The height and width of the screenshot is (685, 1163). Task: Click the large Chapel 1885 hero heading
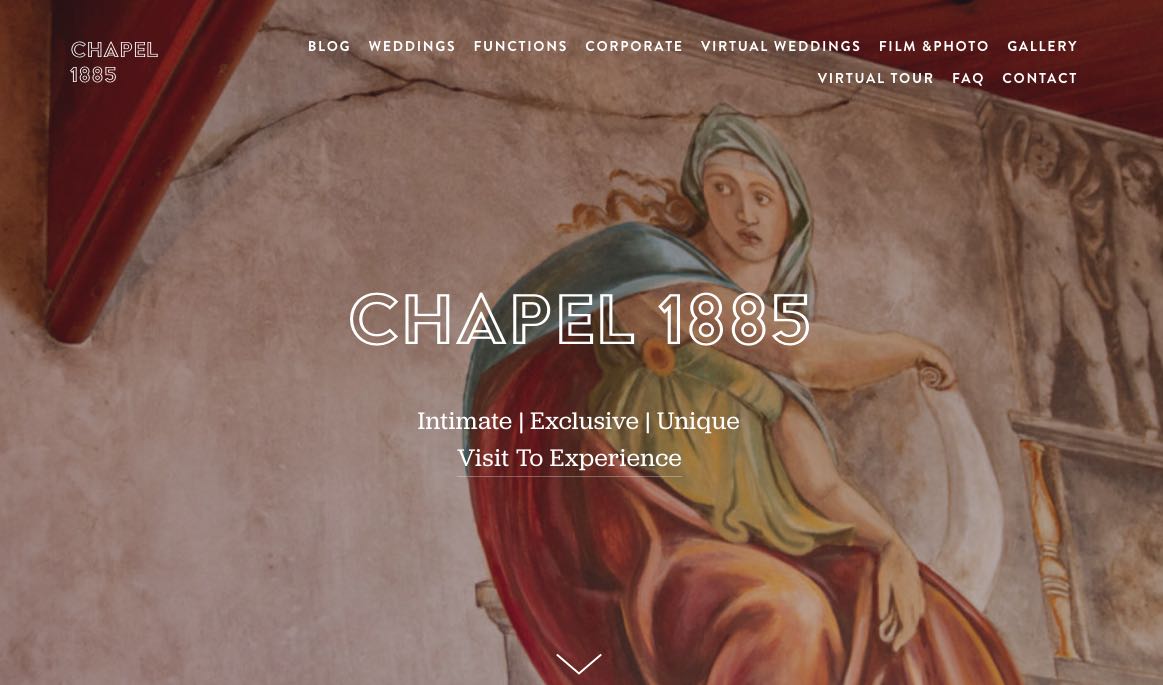tap(579, 319)
